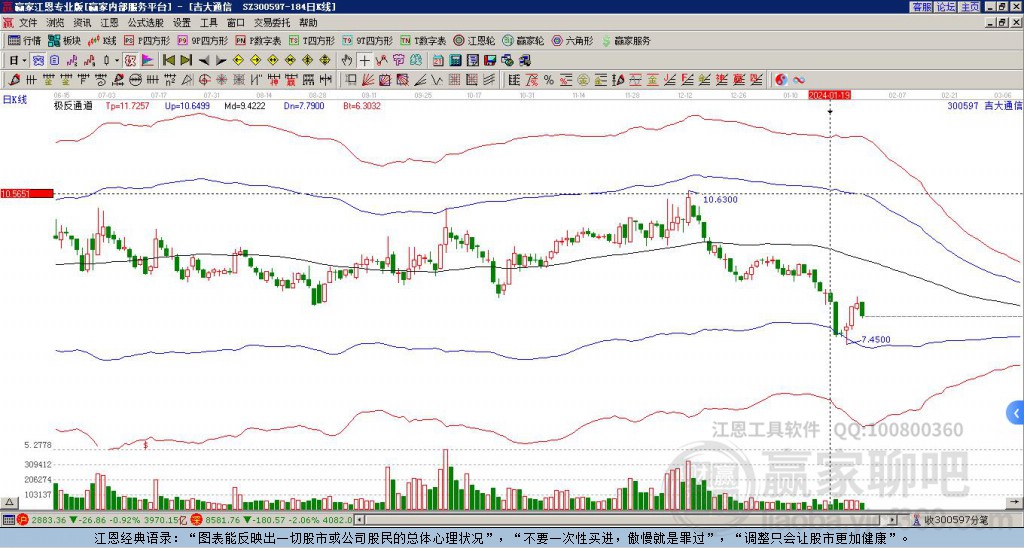
Task: Click the 300597 吉大通信 stock label
Action: [x=985, y=105]
